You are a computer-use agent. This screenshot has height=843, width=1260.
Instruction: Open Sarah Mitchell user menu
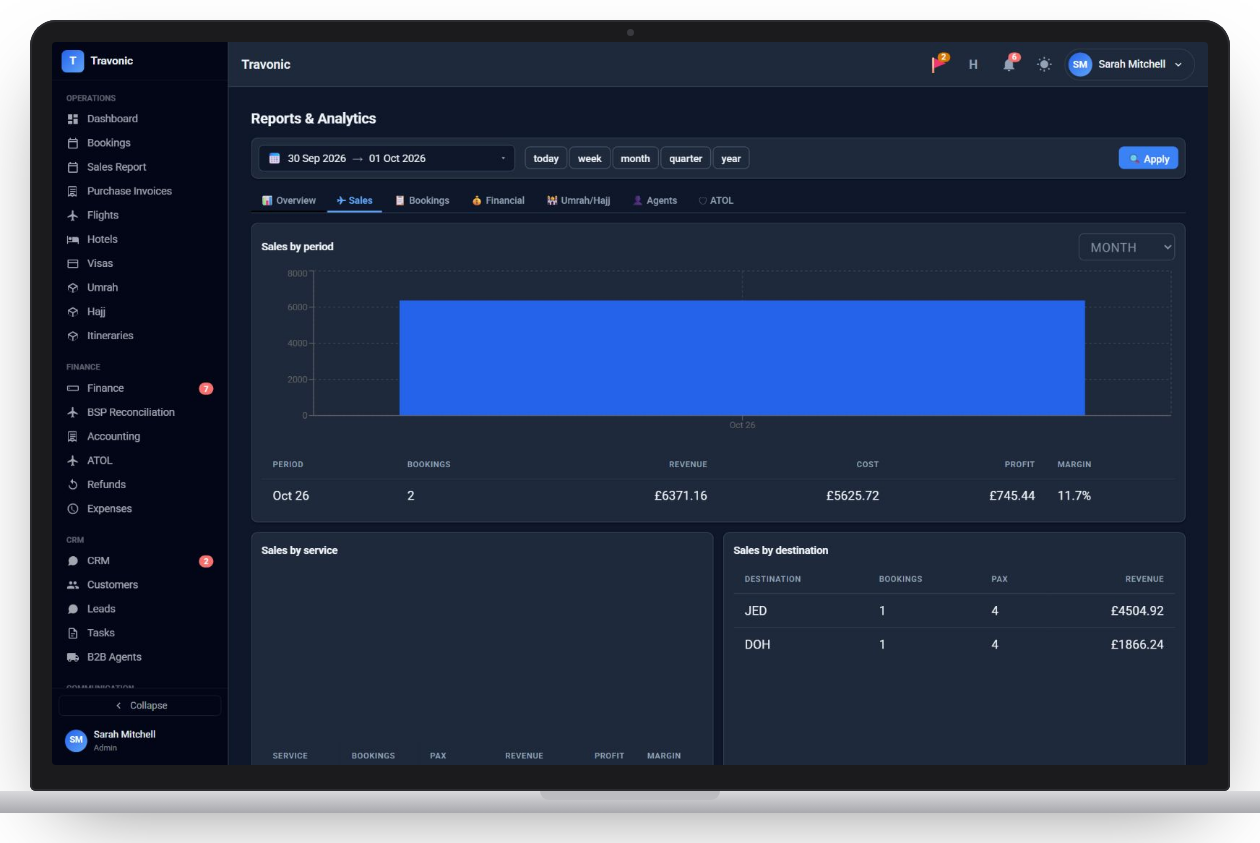click(x=1130, y=64)
